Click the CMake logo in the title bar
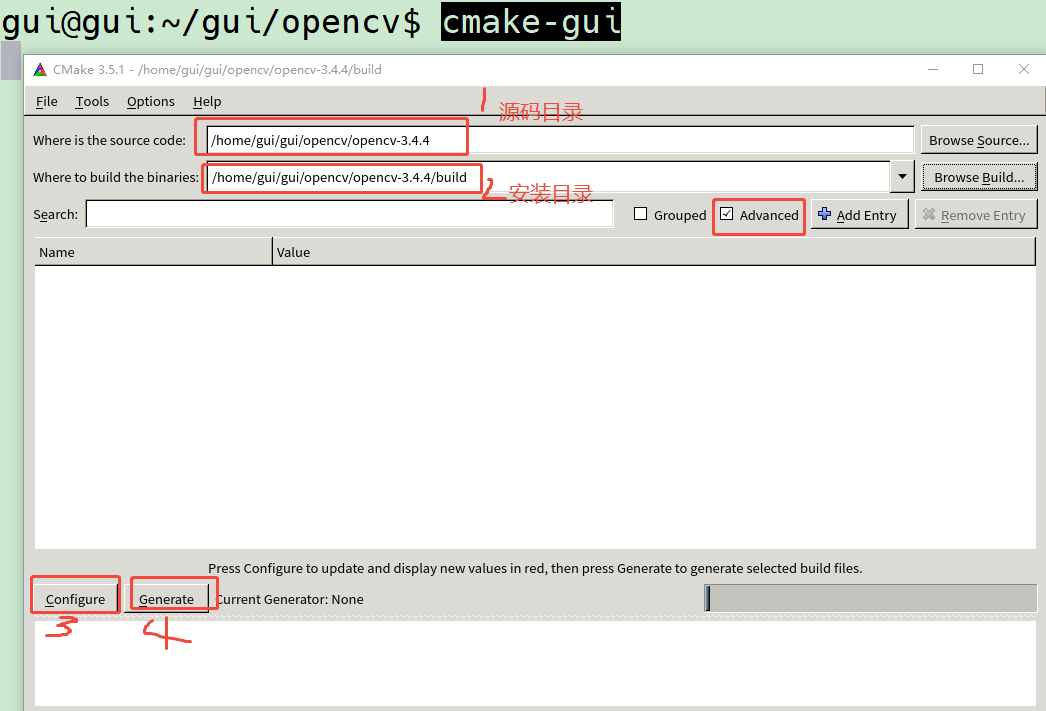Screen dimensions: 1046x711 click(39, 69)
